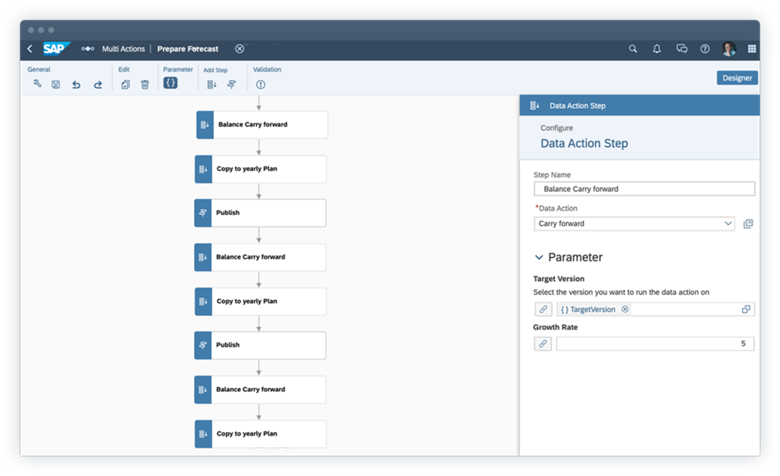Click the Multi Actions breadcrumb
This screenshot has width=780, height=476.
[x=124, y=48]
